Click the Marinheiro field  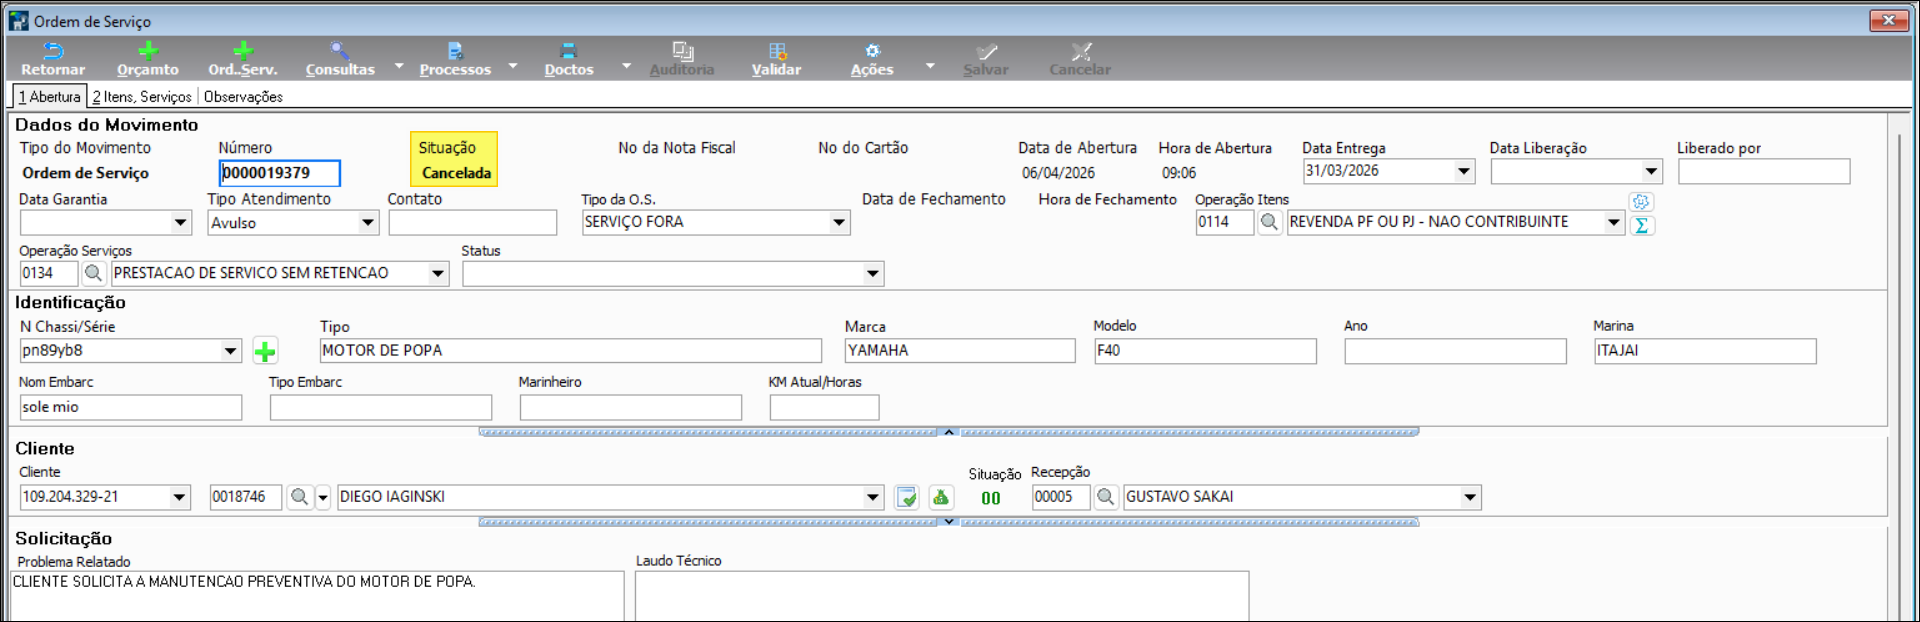pyautogui.click(x=631, y=407)
